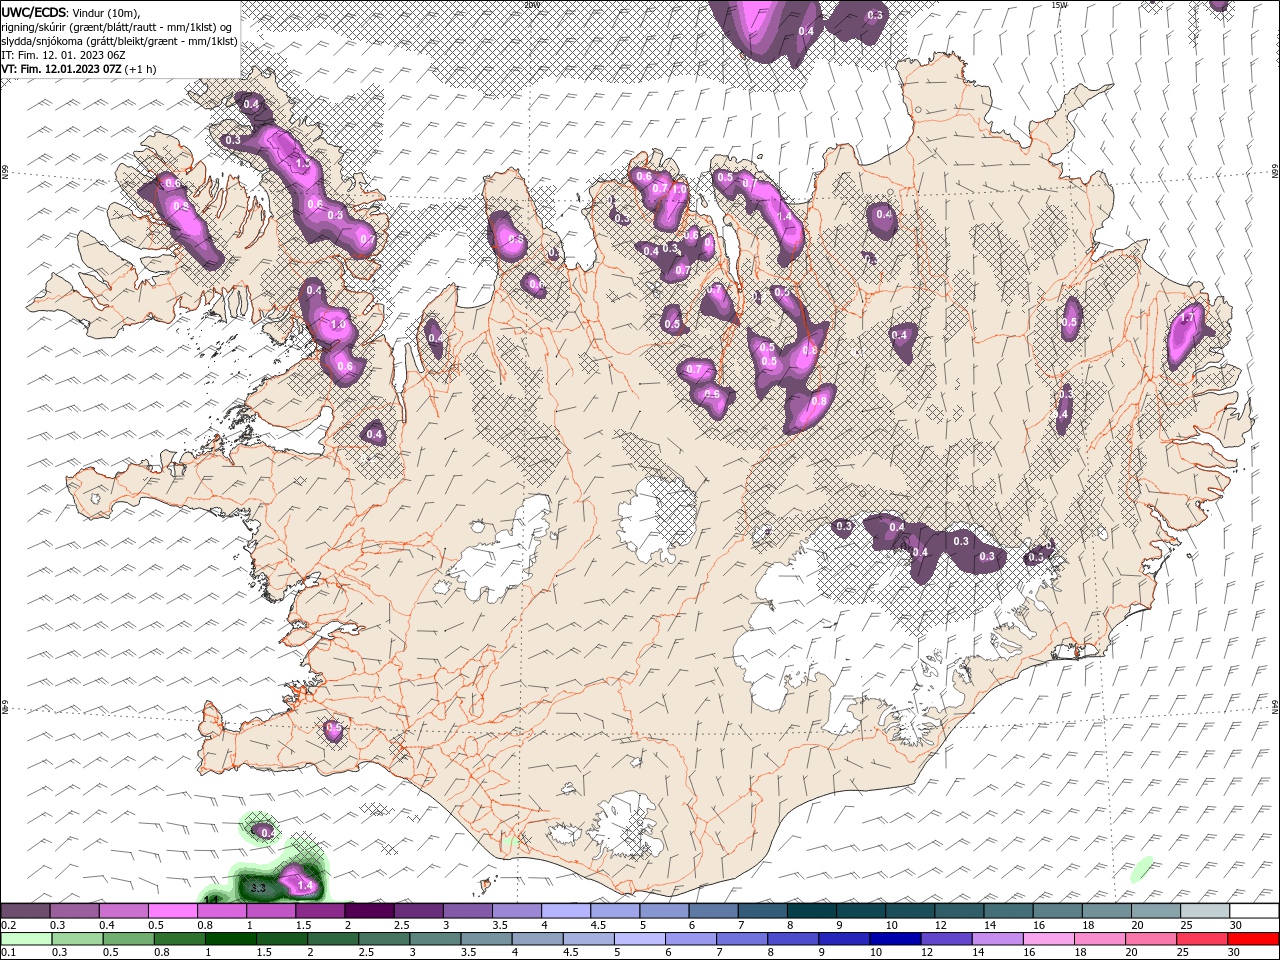Viewport: 1280px width, 960px height.
Task: Pick lower scale swatch above the 10 label
Action: coord(895,939)
